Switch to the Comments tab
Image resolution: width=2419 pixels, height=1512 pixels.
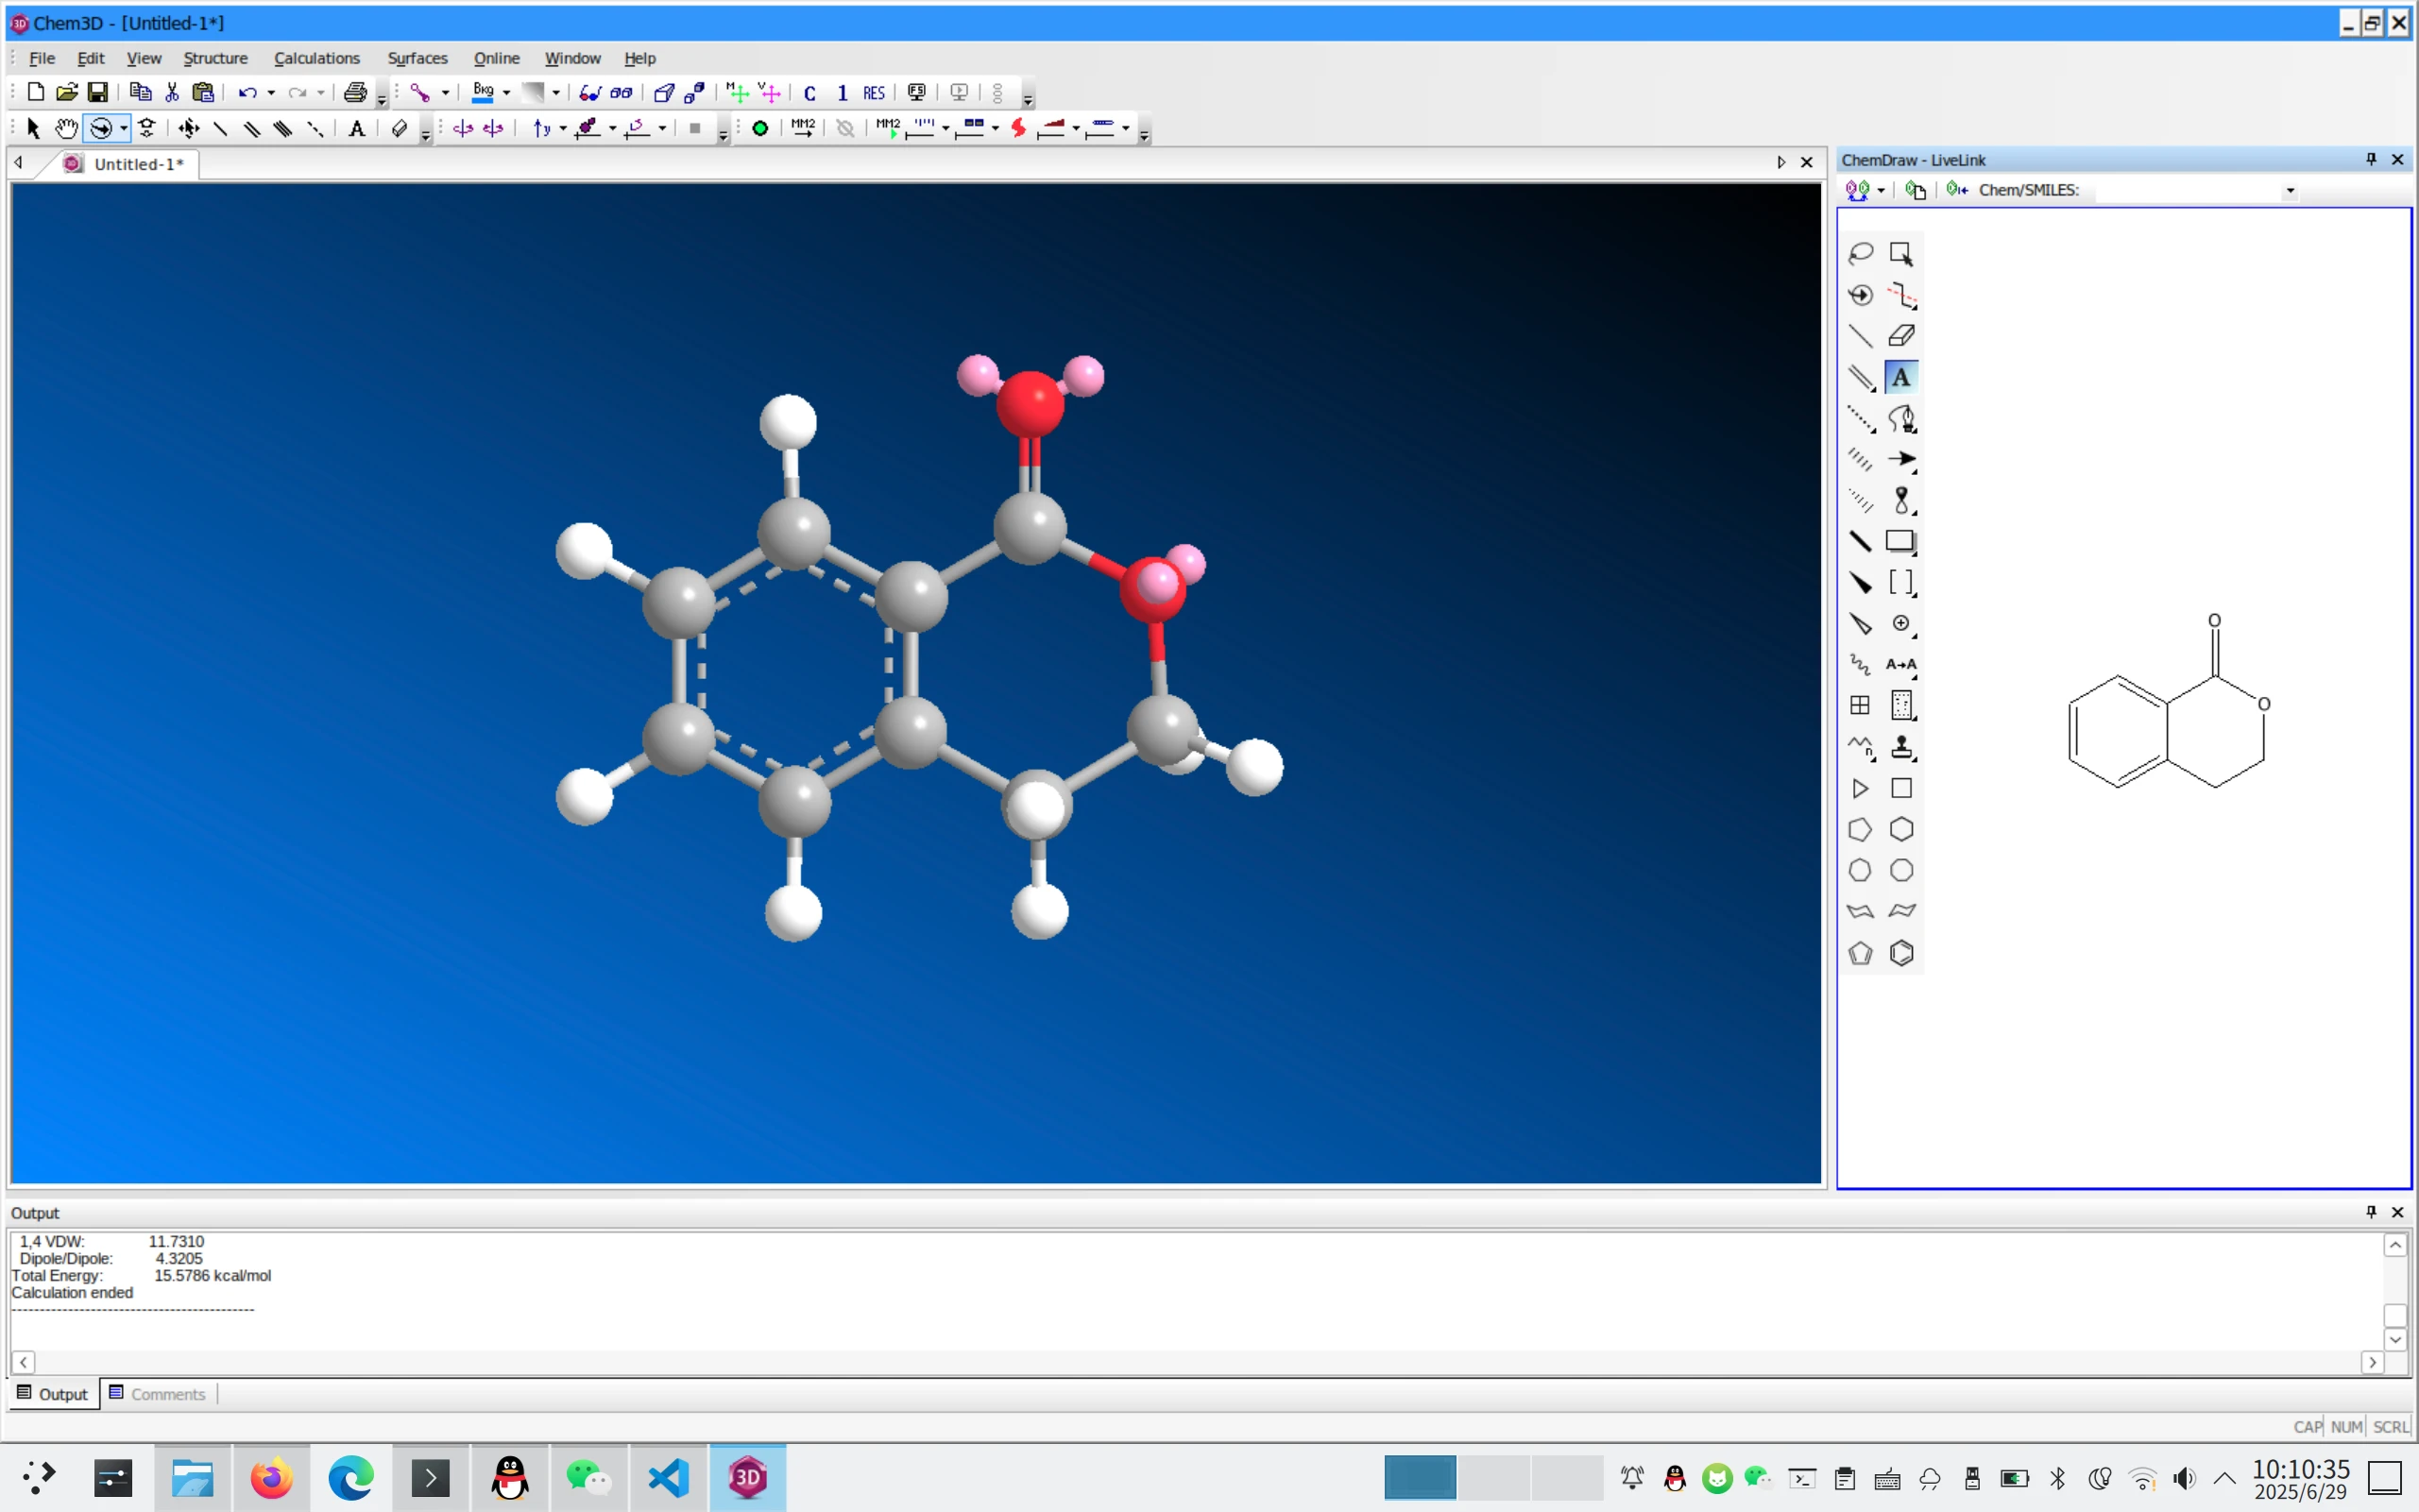coord(157,1393)
